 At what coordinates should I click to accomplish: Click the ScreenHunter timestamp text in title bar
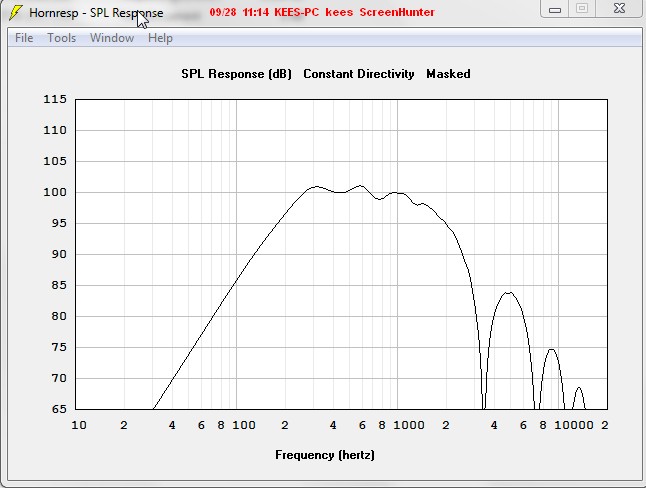pyautogui.click(x=322, y=12)
